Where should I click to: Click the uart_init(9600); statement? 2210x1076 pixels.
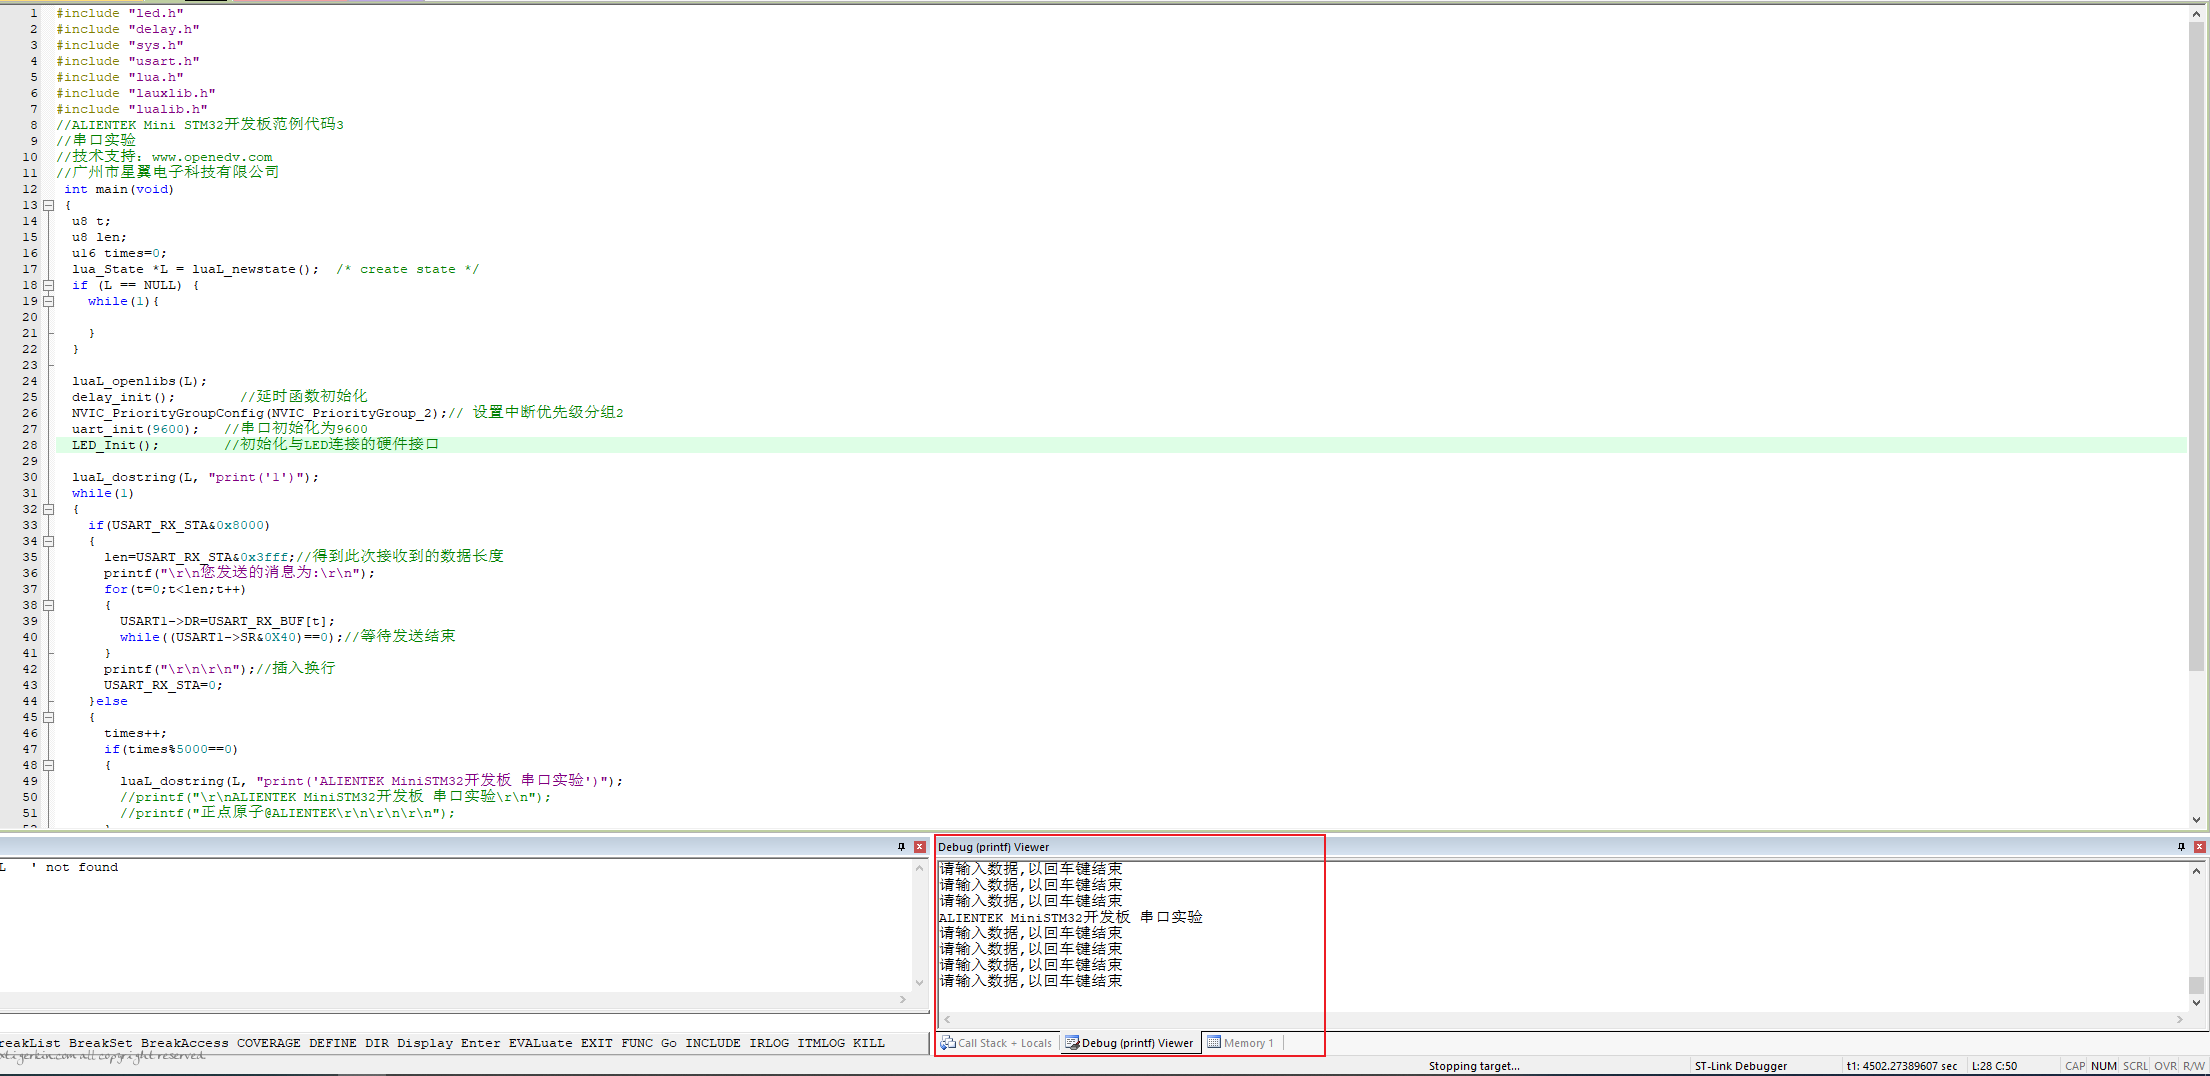pos(135,429)
